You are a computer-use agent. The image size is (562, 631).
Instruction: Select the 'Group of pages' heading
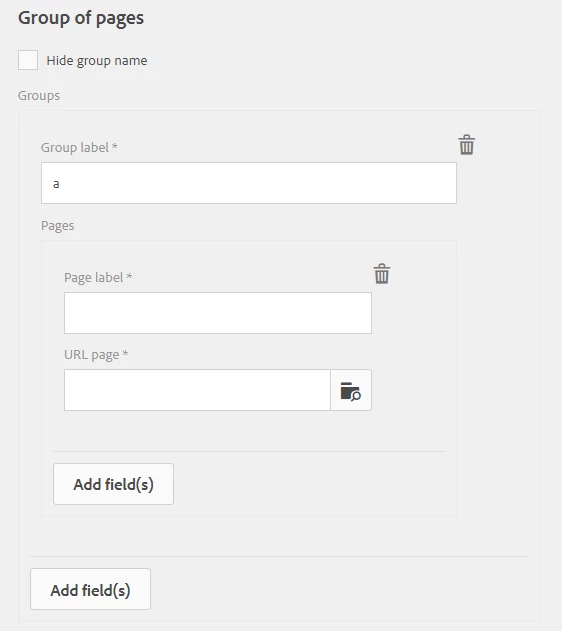tap(81, 18)
